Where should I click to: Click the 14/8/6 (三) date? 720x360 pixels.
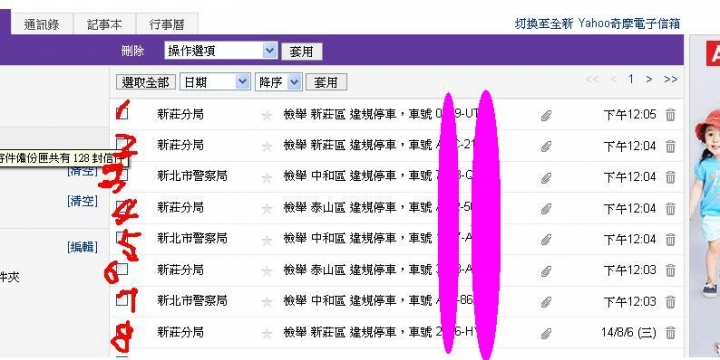point(629,333)
